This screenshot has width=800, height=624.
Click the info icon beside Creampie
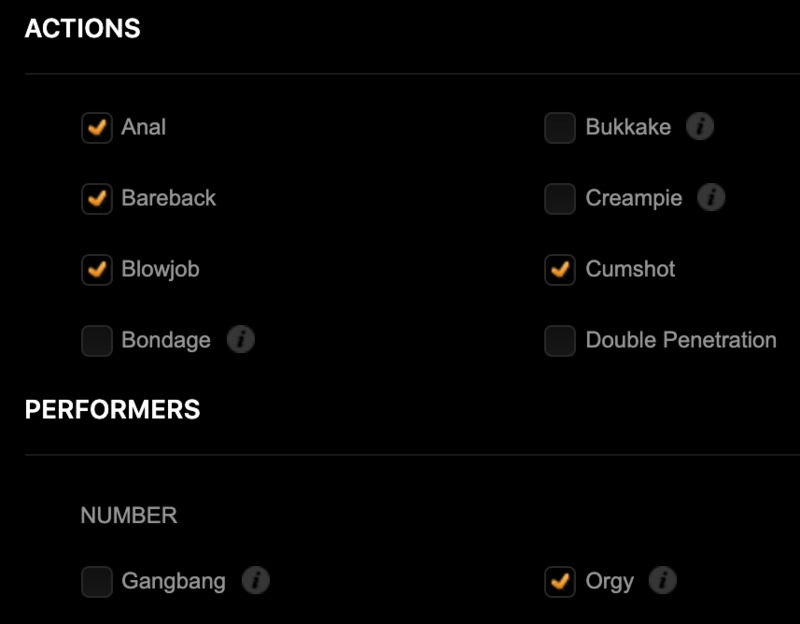pos(711,198)
